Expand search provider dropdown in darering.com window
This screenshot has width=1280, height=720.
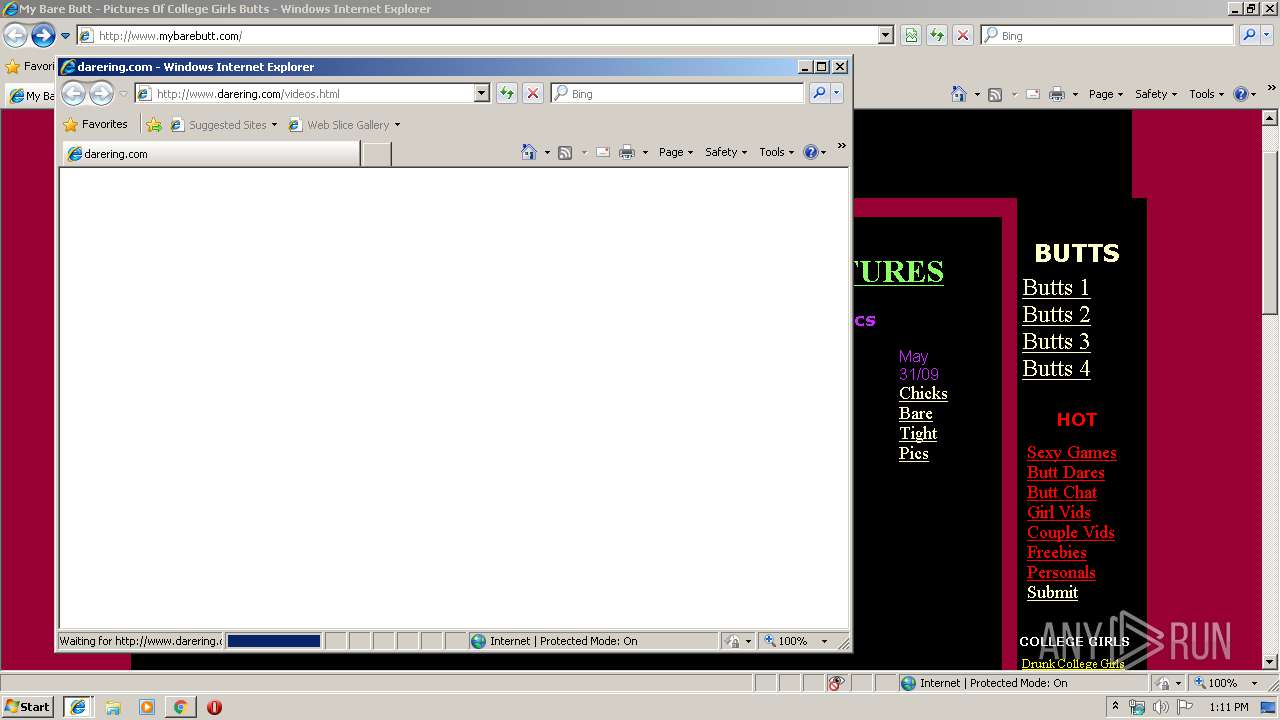(837, 93)
